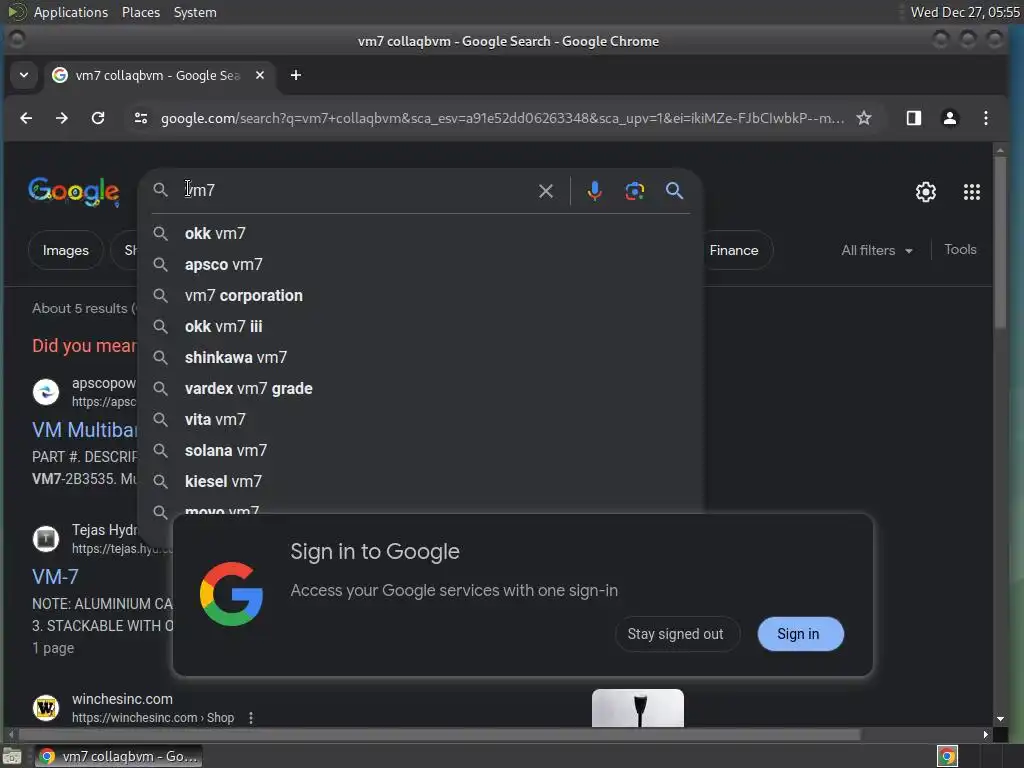This screenshot has height=768, width=1024.
Task: Go back to the previous page
Action: click(x=26, y=118)
